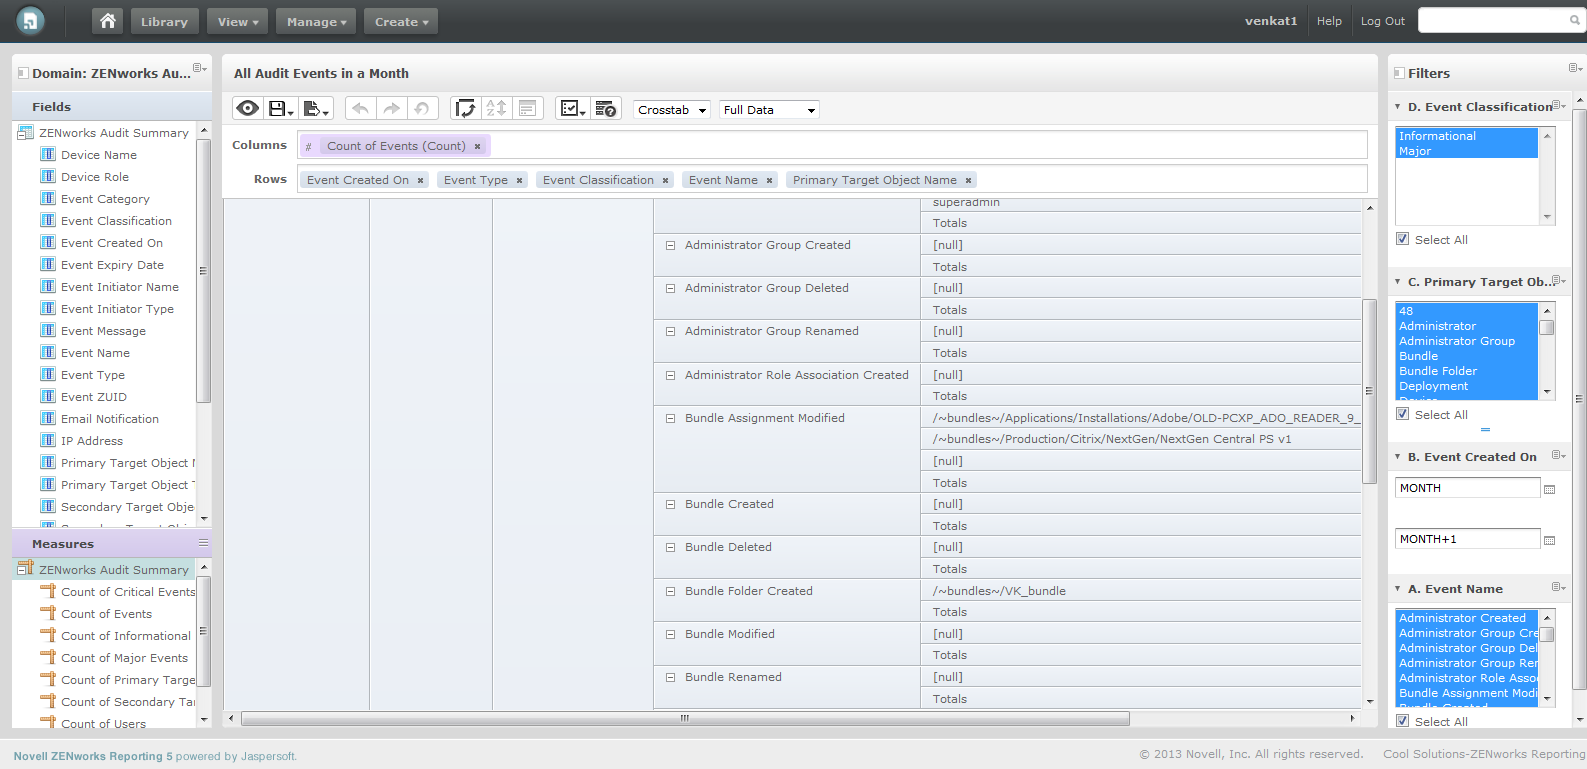
Task: Collapse the Administrator Group Created row
Action: tap(670, 245)
